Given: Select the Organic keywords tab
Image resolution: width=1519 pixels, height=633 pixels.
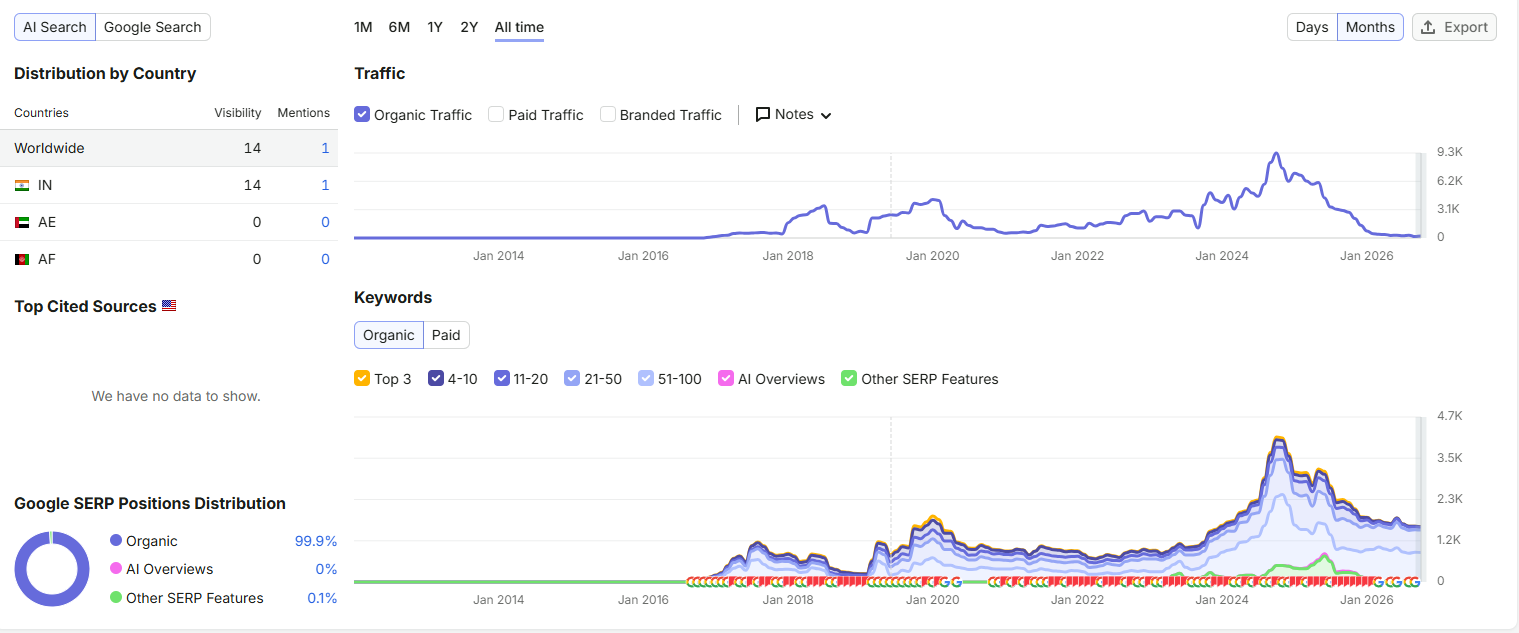Looking at the screenshot, I should [x=389, y=335].
